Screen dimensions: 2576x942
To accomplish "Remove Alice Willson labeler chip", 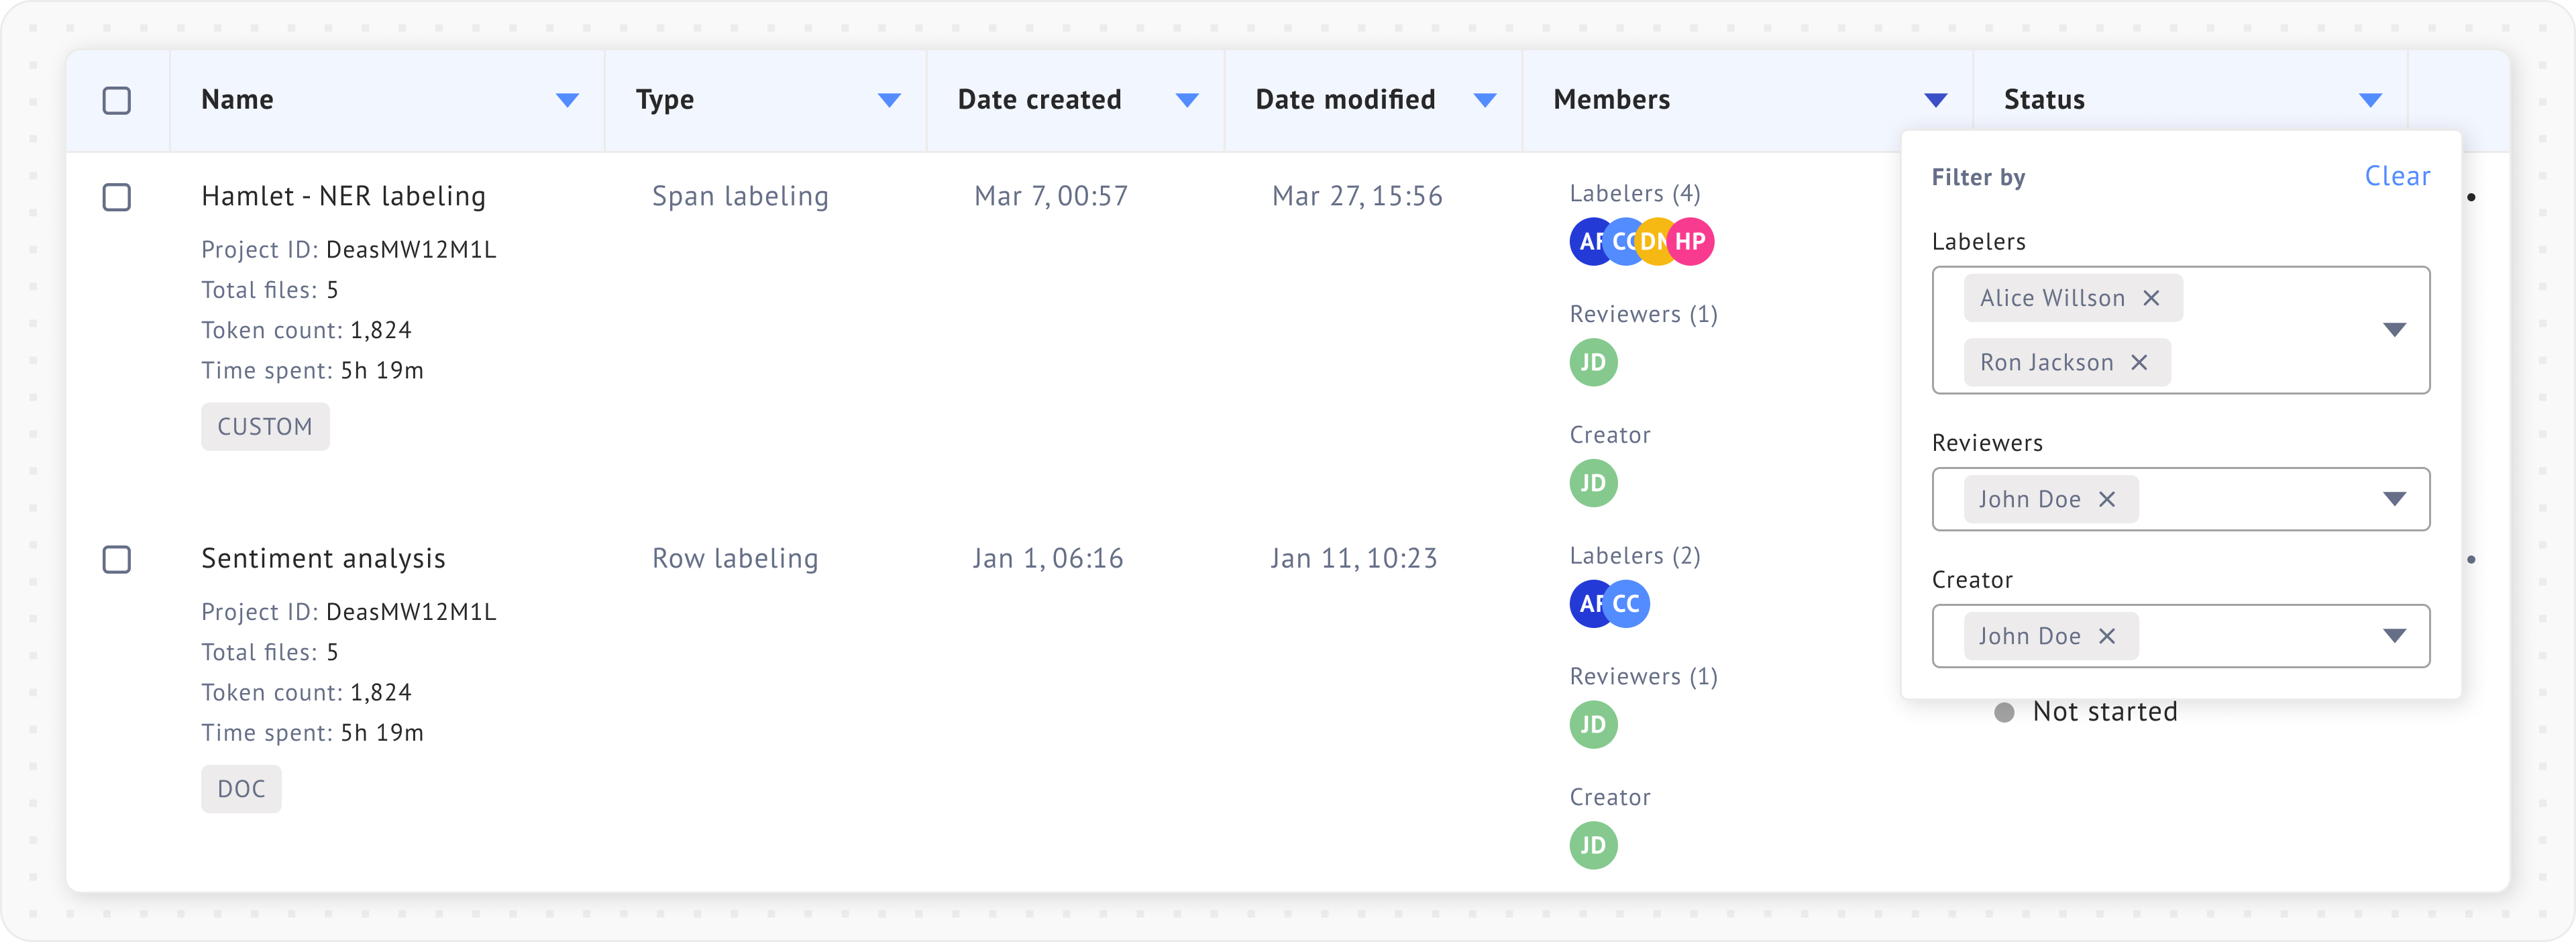I will pos(2151,298).
